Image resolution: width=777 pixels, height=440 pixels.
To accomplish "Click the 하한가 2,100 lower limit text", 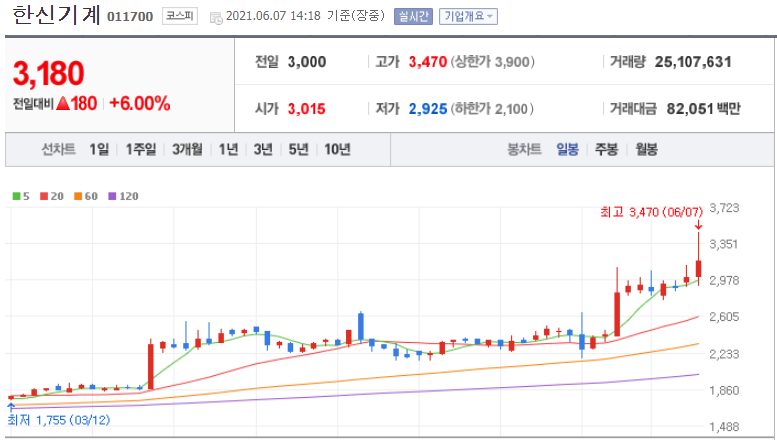I will [x=492, y=109].
